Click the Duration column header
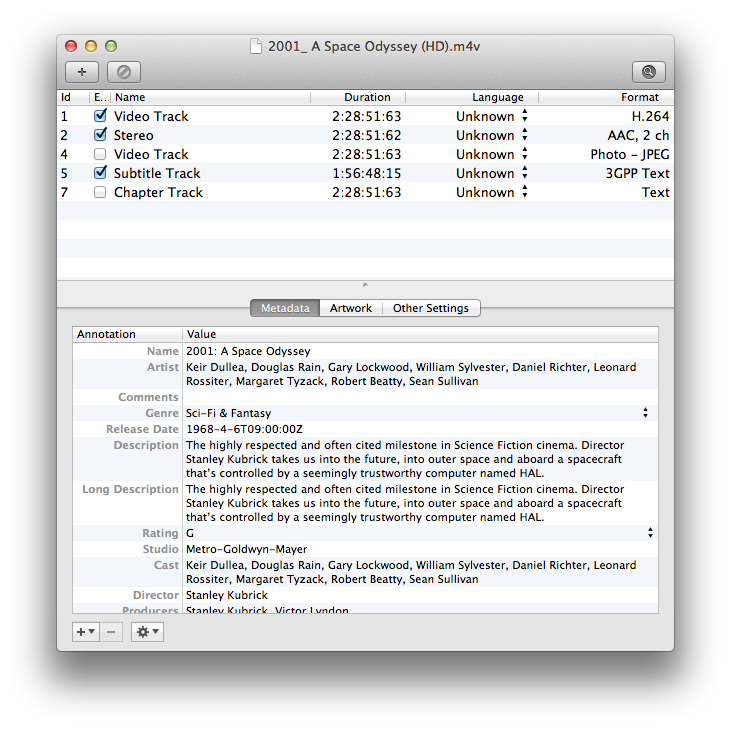The image size is (731, 730). click(x=358, y=97)
